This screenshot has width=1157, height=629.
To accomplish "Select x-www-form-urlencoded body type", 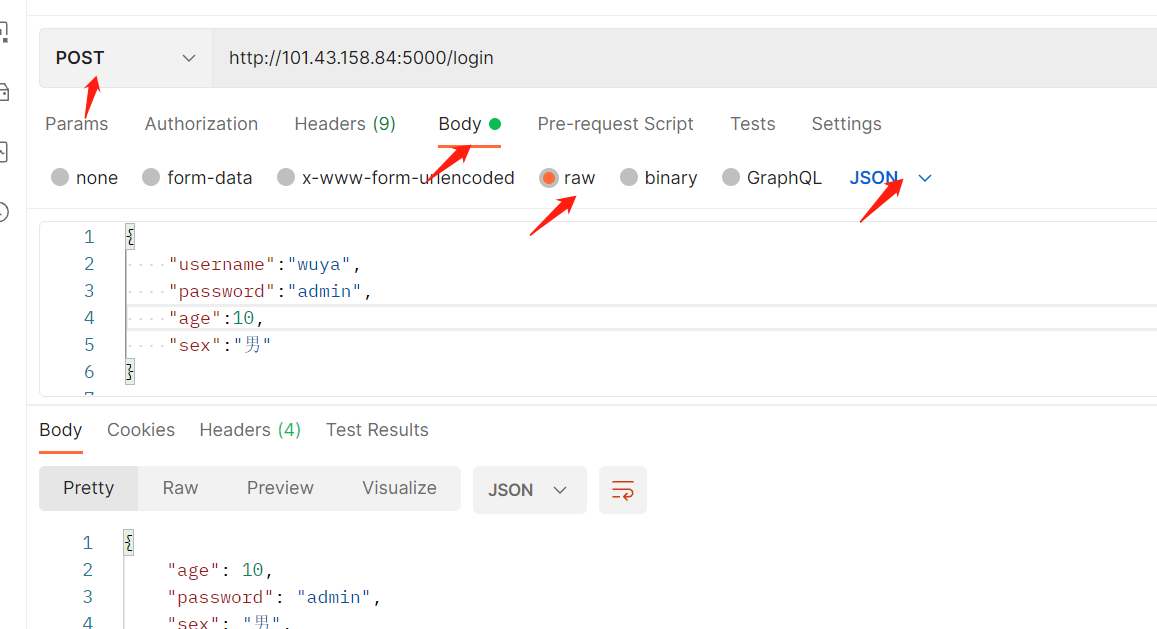I will click(286, 178).
